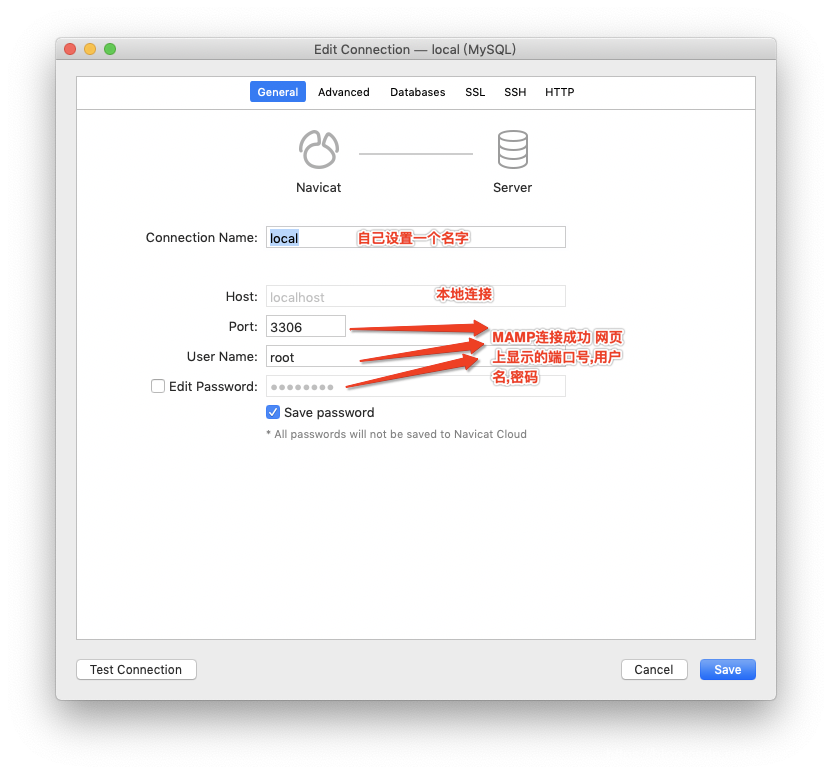The image size is (832, 774).
Task: Click the Navicat label under the logo
Action: tap(318, 187)
